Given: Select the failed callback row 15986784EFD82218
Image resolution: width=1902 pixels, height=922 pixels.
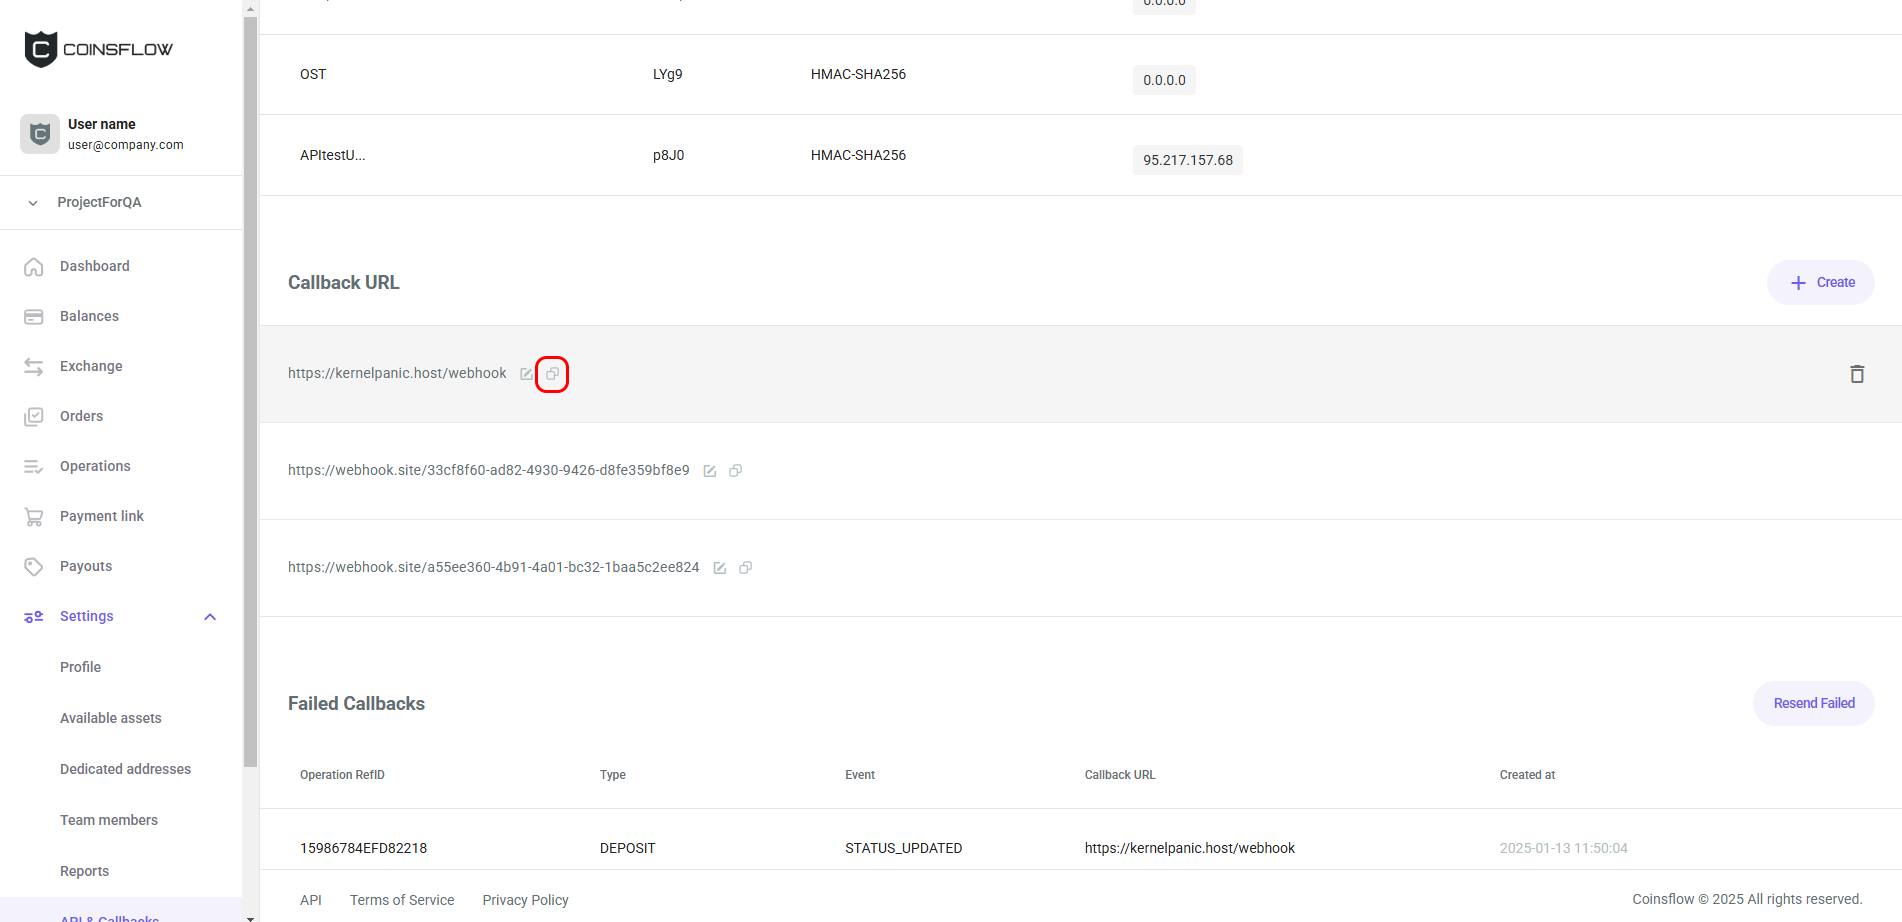Looking at the screenshot, I should point(363,848).
